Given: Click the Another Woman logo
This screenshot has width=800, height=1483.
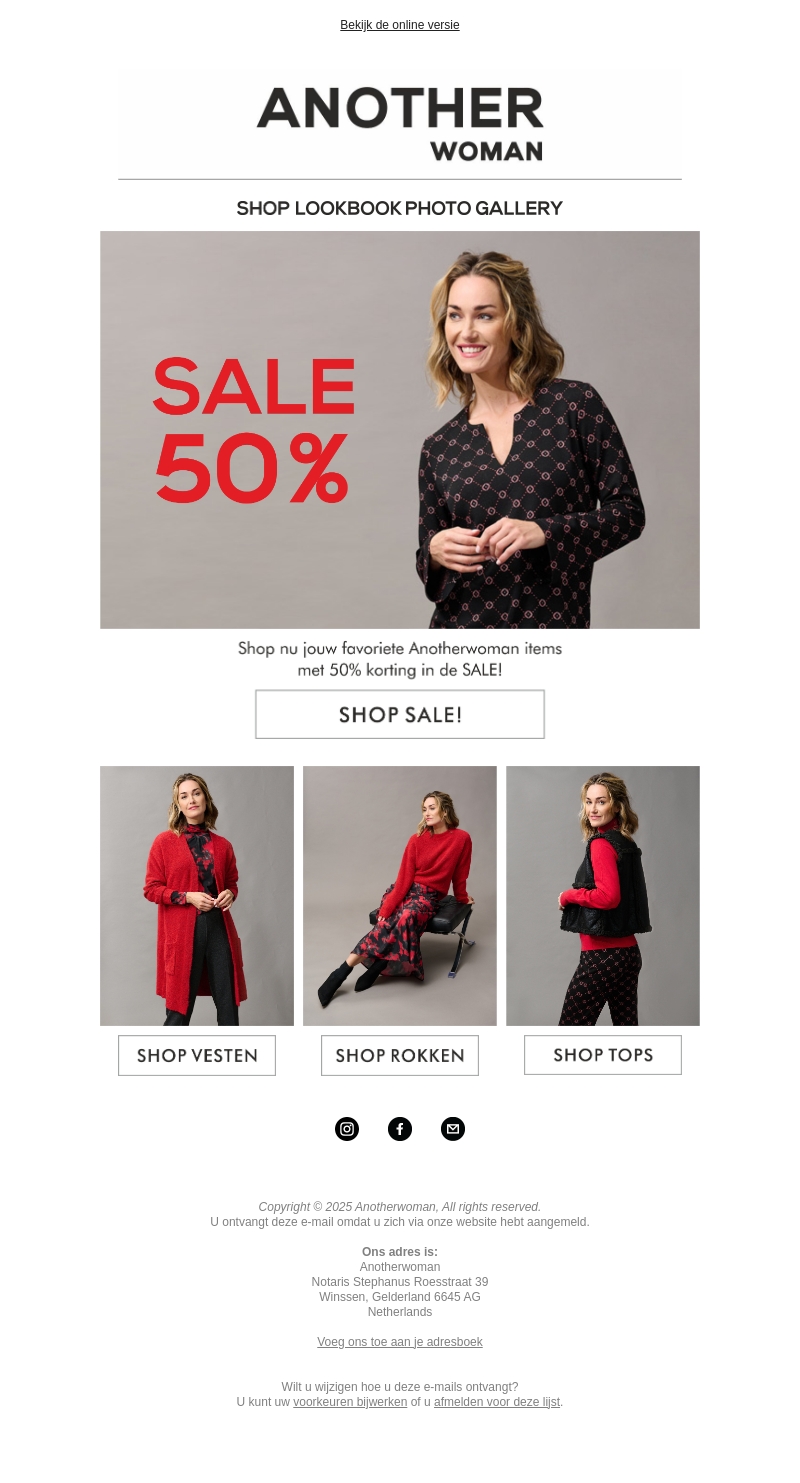Looking at the screenshot, I should [400, 124].
